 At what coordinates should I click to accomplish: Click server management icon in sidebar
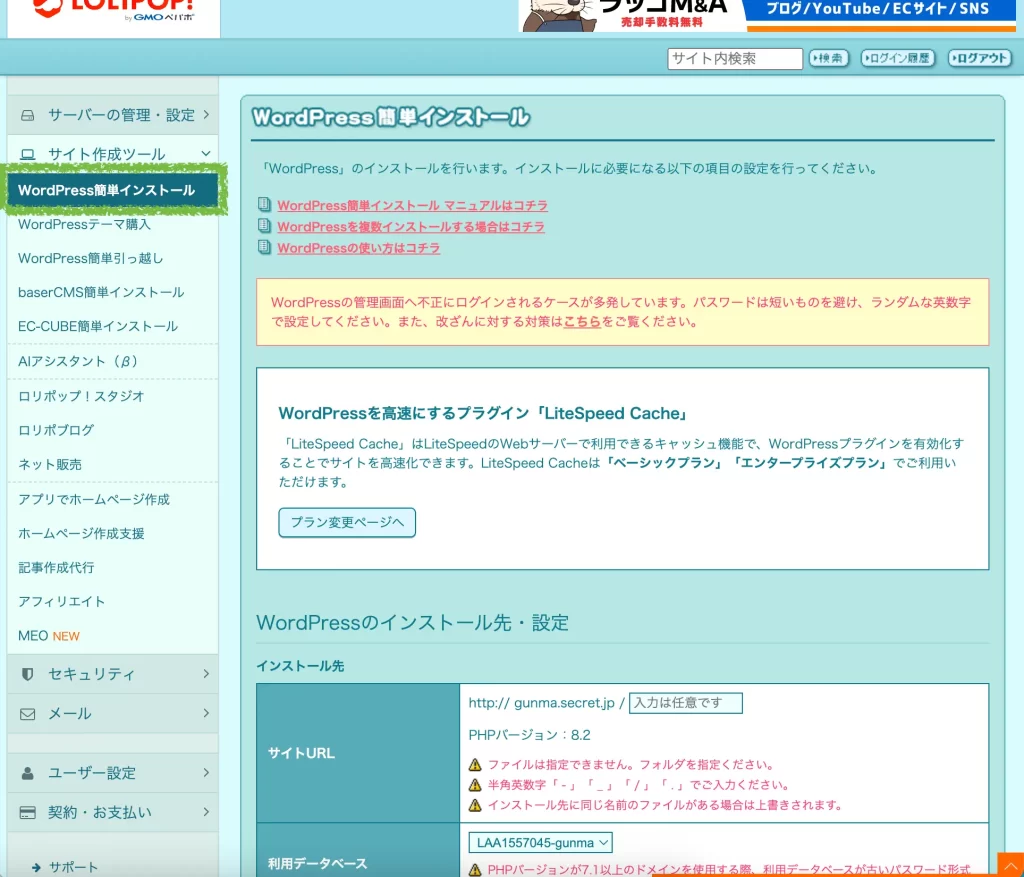coord(28,115)
